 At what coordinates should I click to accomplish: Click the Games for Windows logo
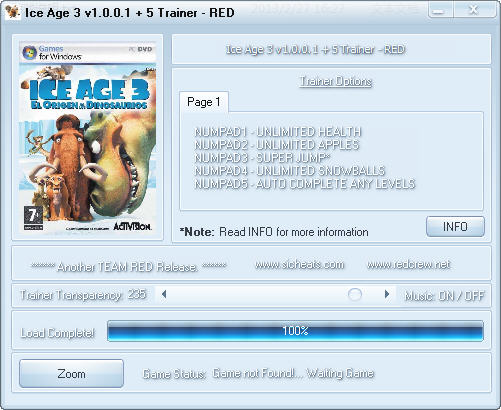pos(52,53)
